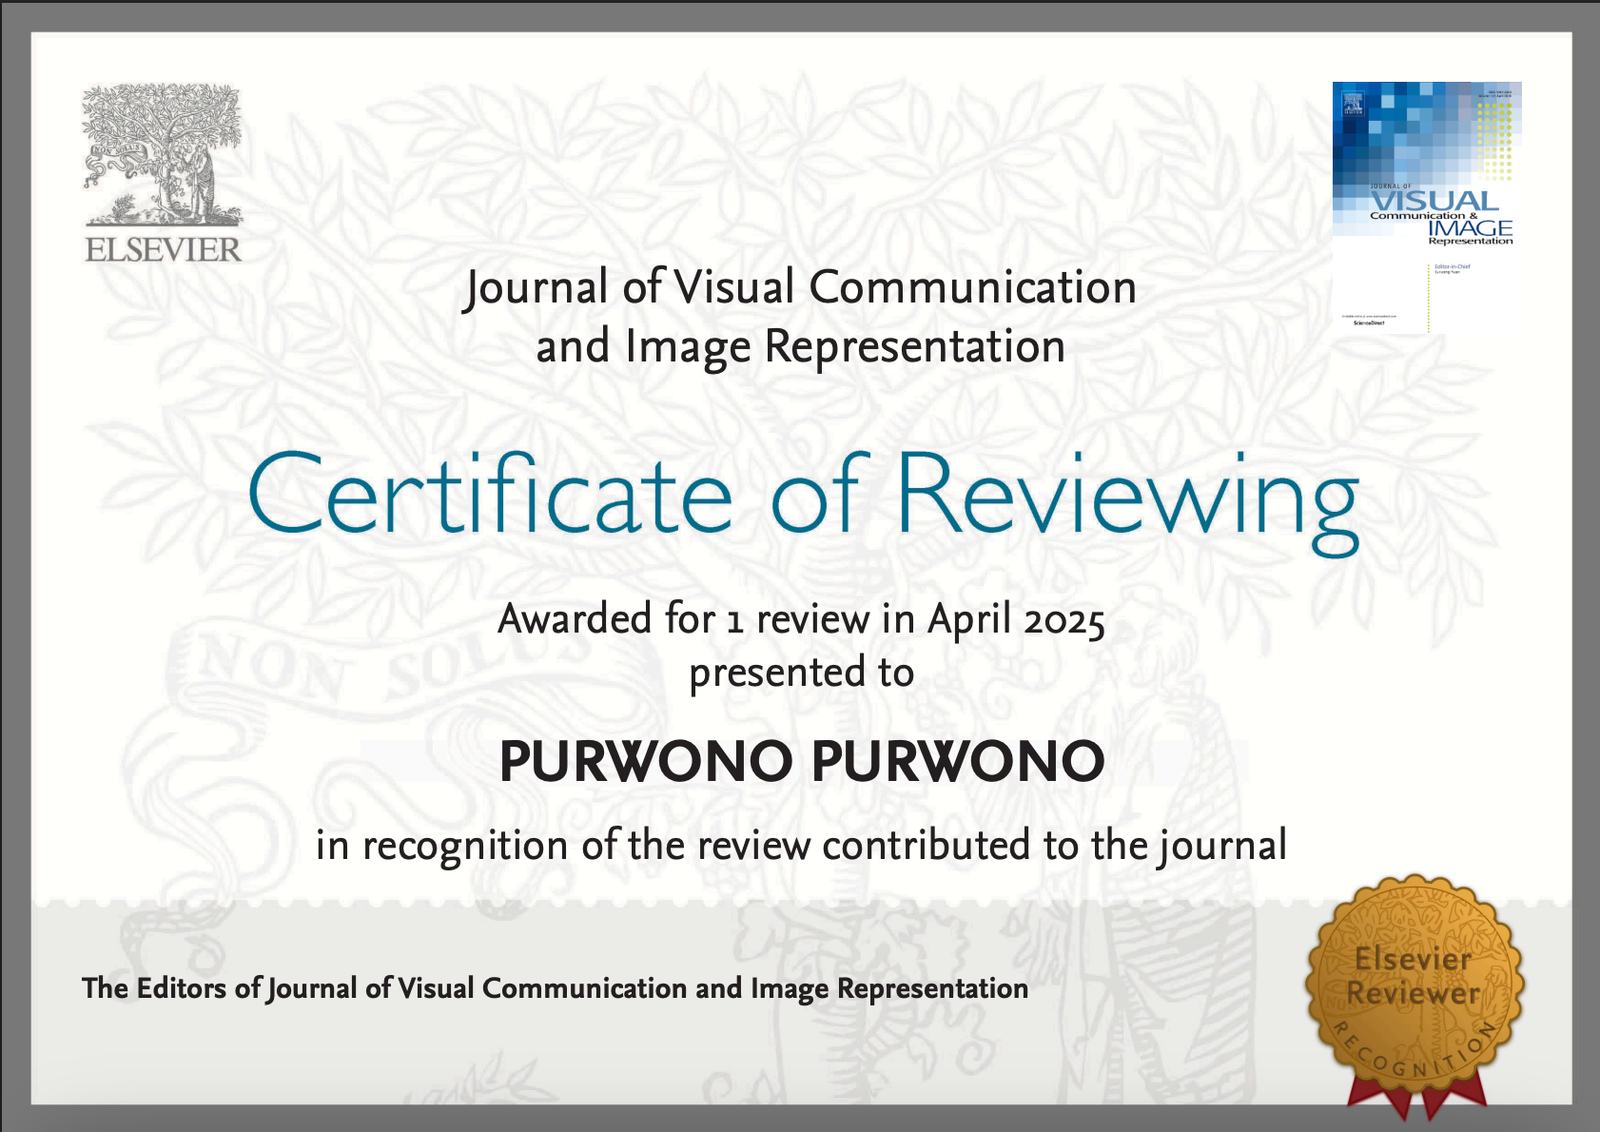Click the small Elsevier emblem on the journal cover
This screenshot has height=1132, width=1600.
(1353, 103)
